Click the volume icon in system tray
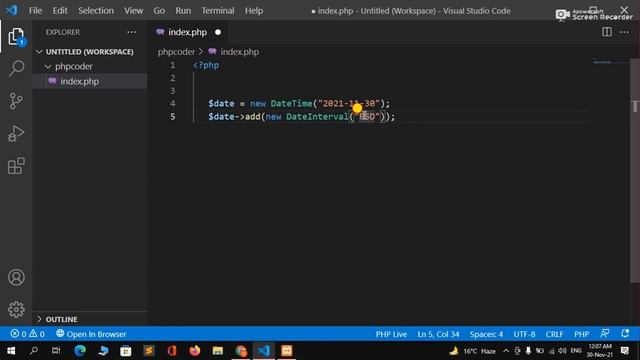This screenshot has width=640, height=360. [x=562, y=351]
